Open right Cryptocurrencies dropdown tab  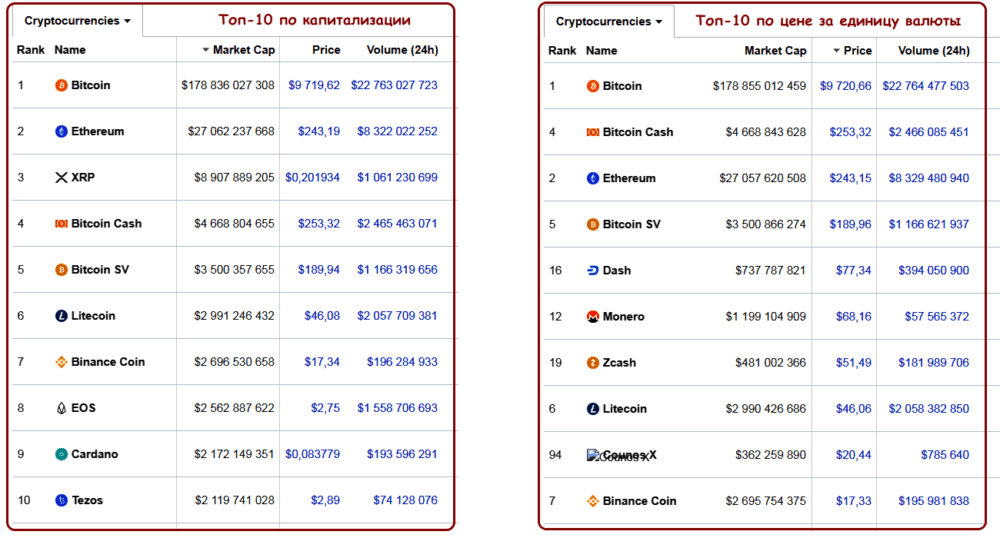coord(608,21)
